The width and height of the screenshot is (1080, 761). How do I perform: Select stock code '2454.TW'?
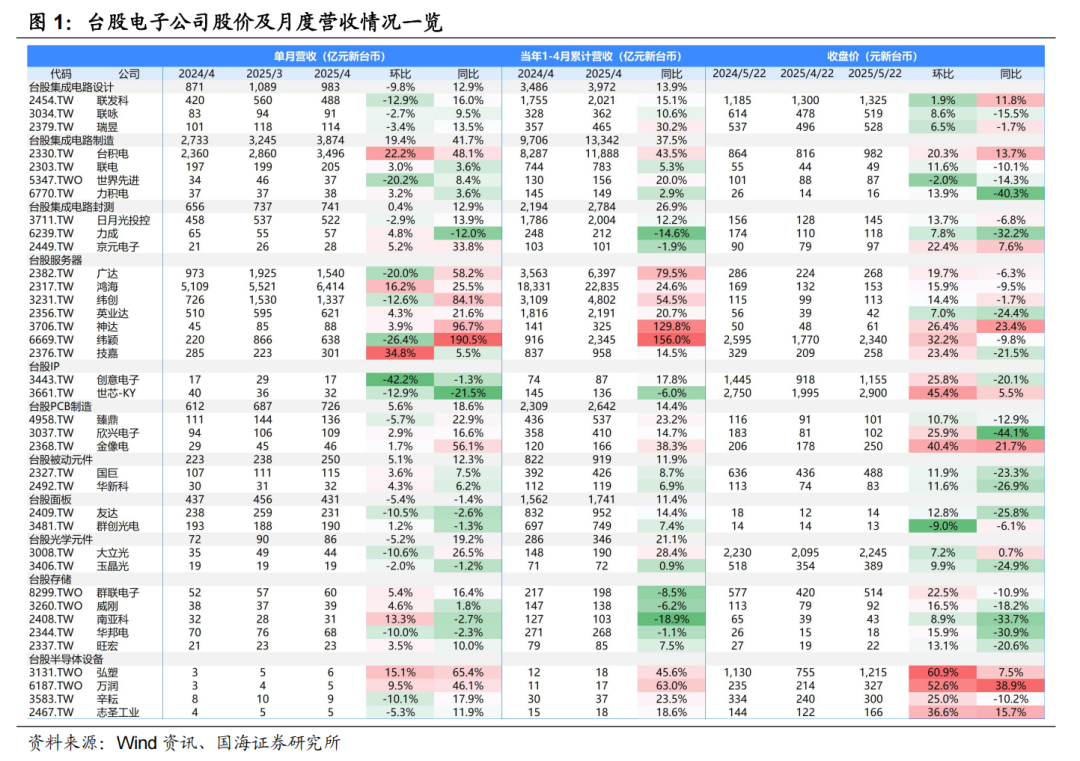click(x=51, y=101)
